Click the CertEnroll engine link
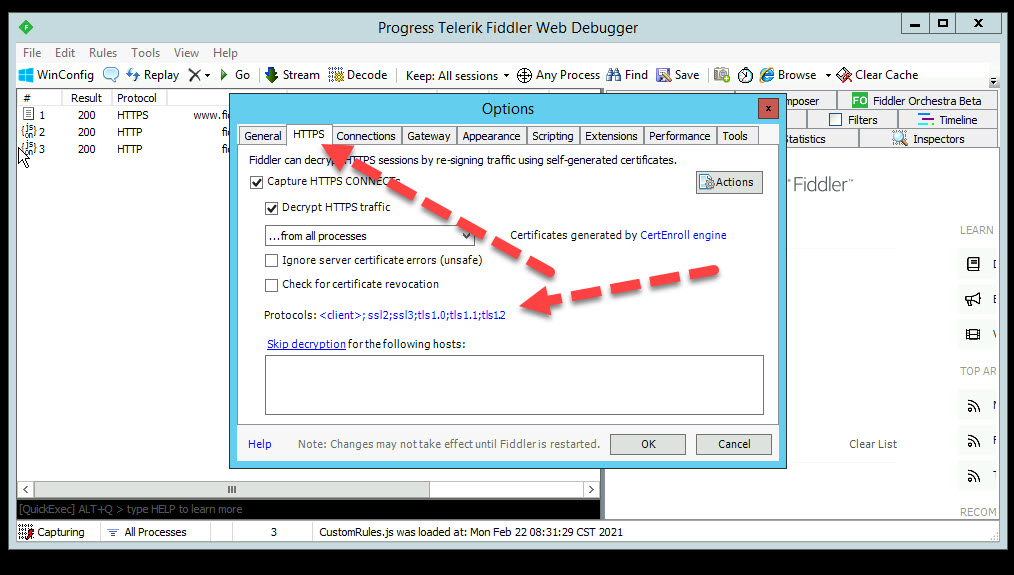1014x575 pixels. [x=683, y=236]
